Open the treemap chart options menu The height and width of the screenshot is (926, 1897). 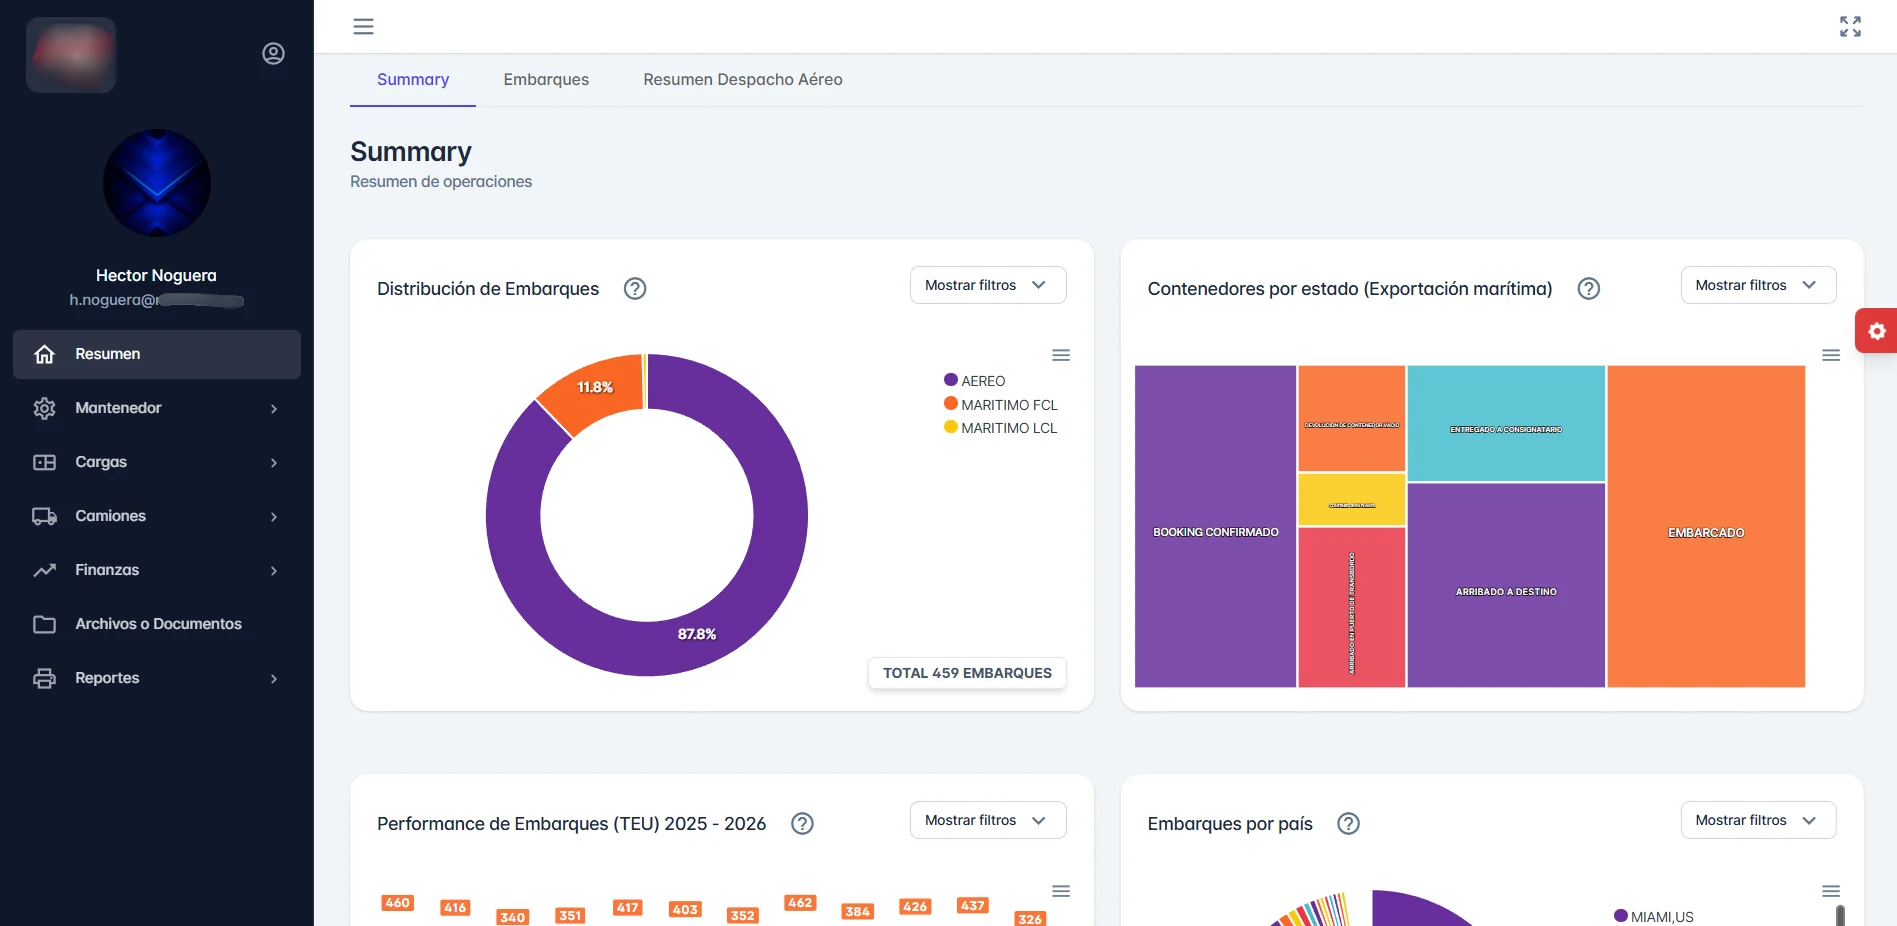[x=1831, y=355]
